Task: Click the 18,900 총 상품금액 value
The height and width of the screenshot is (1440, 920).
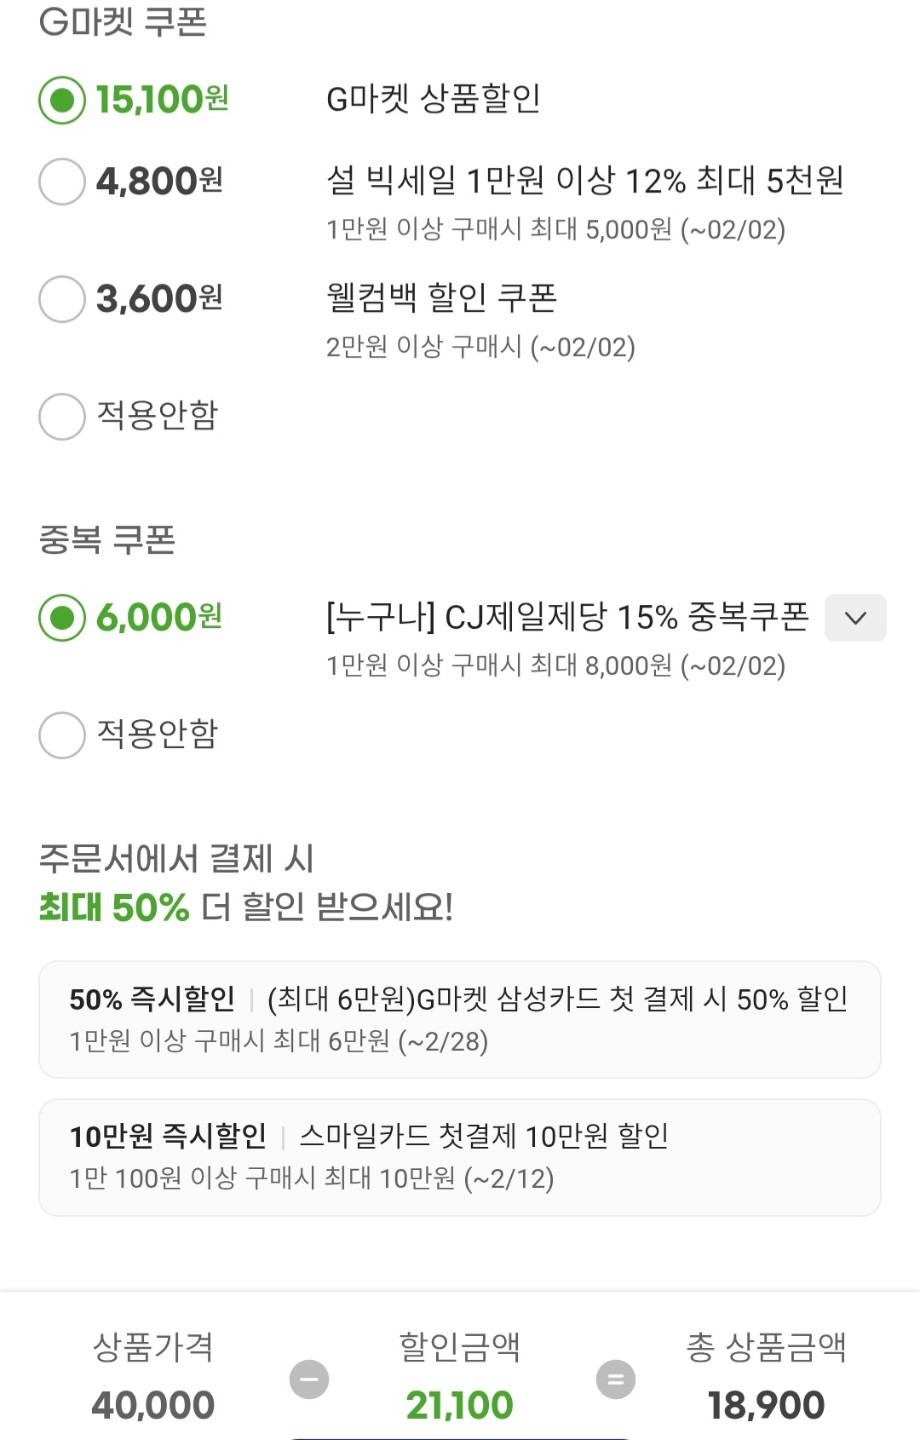Action: pyautogui.click(x=766, y=1406)
